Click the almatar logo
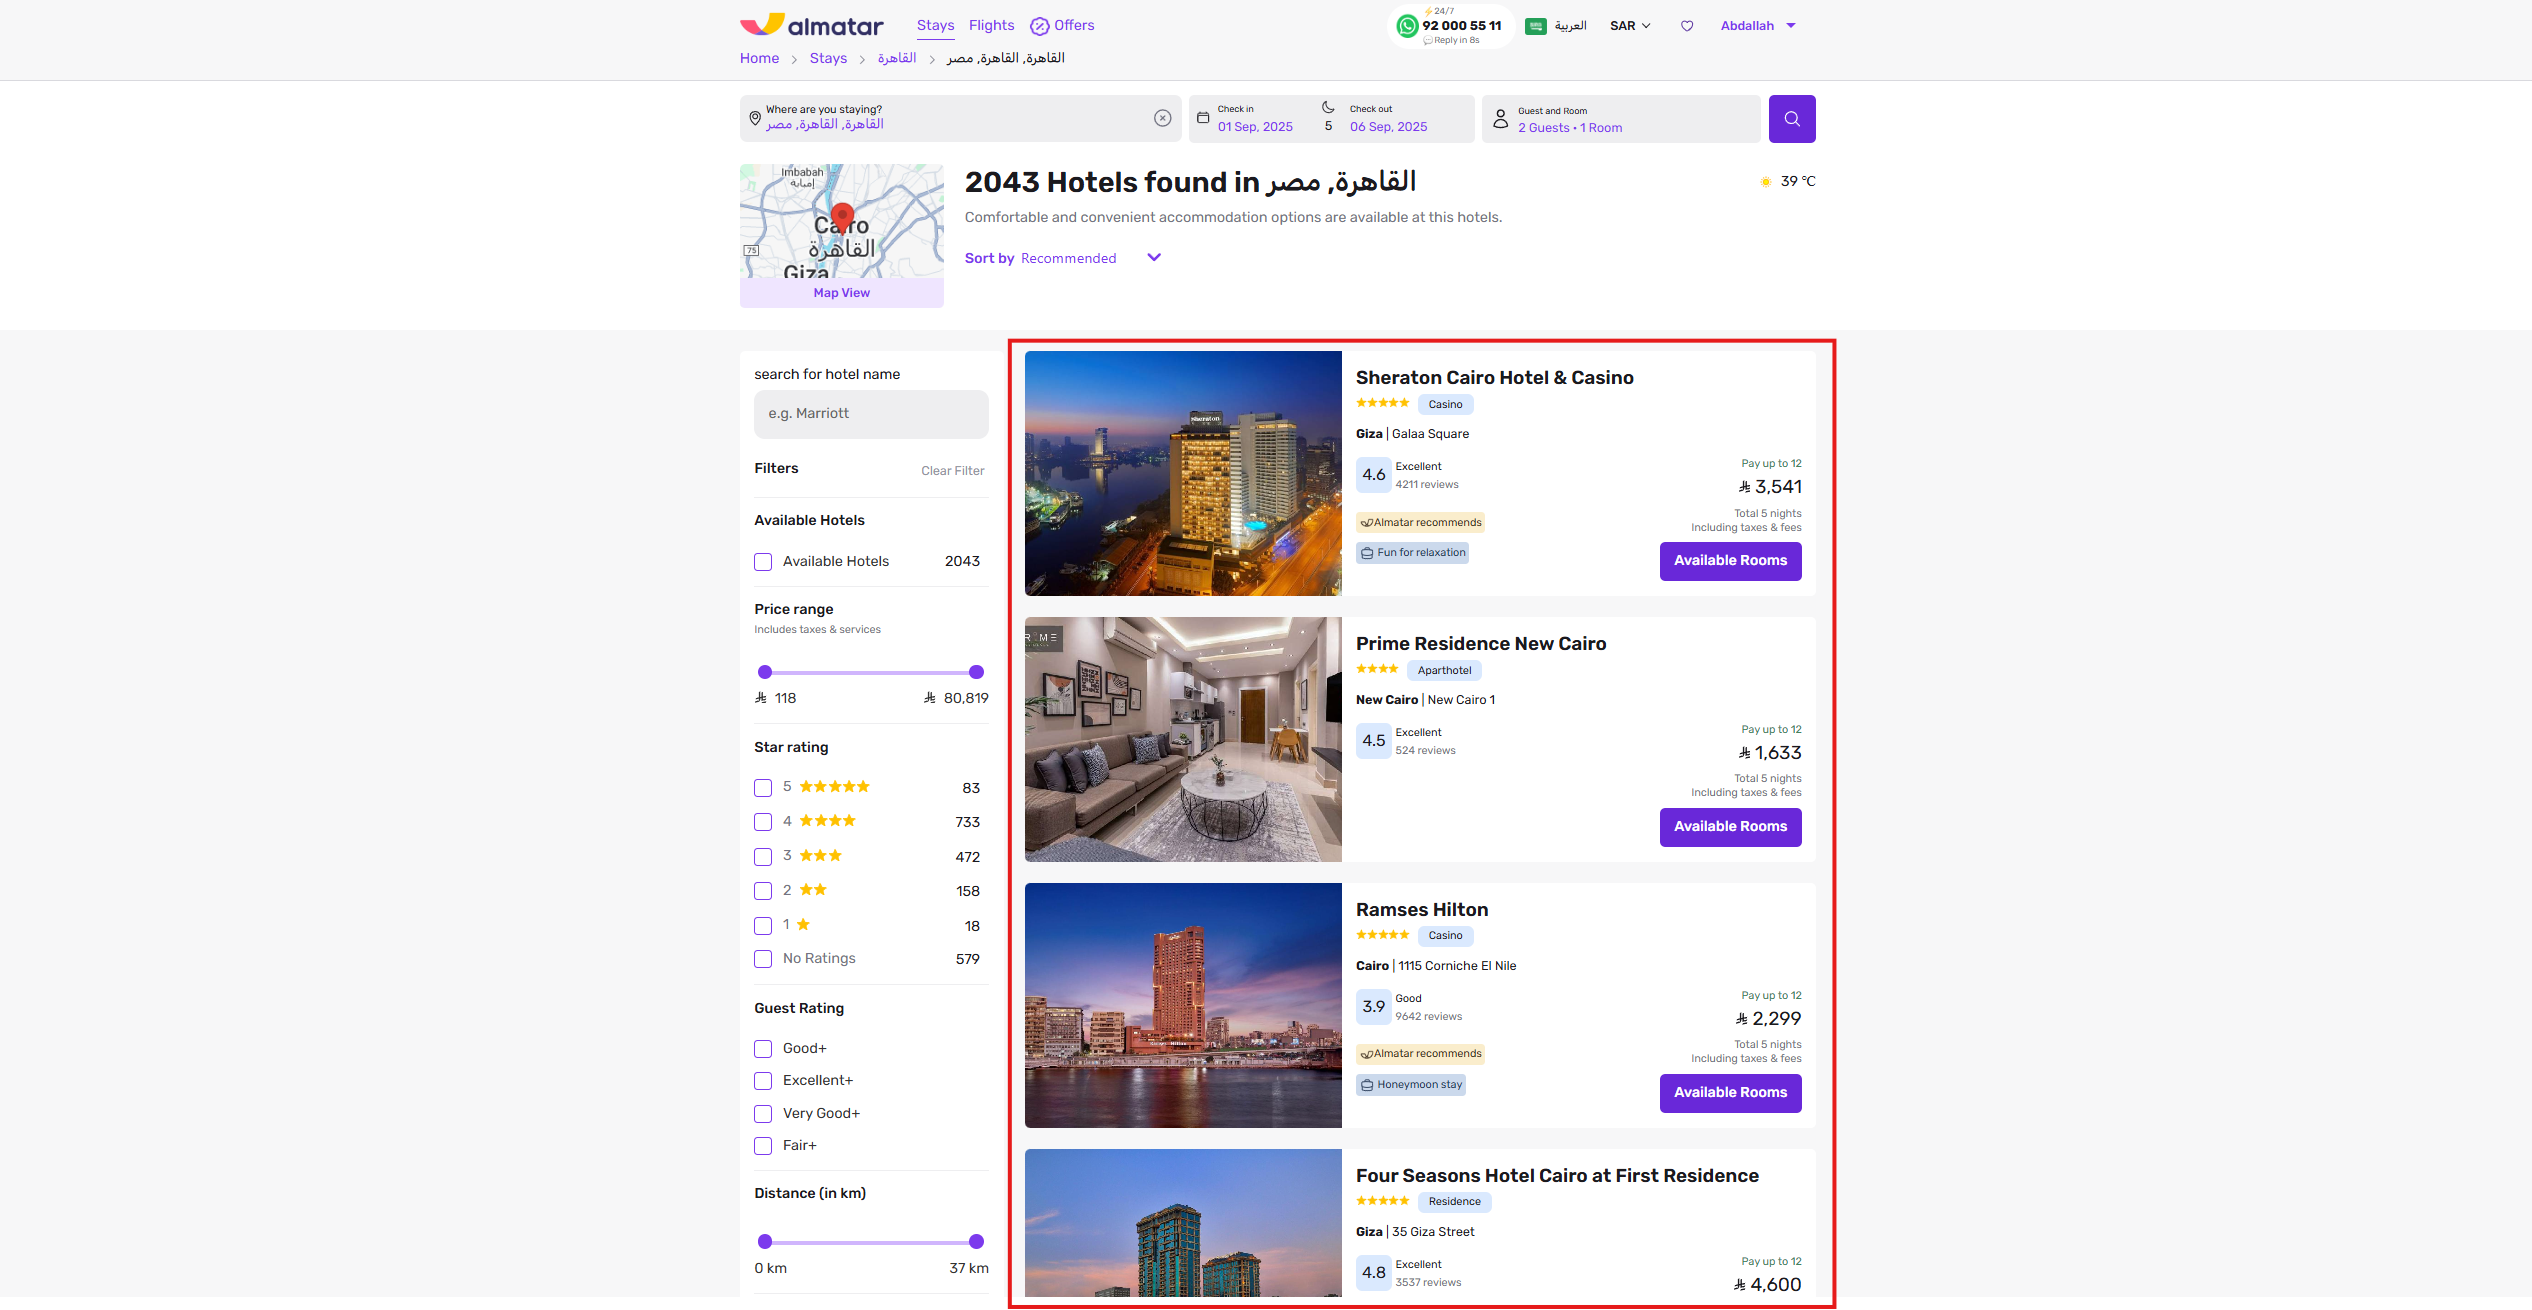This screenshot has width=2532, height=1310. (x=812, y=25)
